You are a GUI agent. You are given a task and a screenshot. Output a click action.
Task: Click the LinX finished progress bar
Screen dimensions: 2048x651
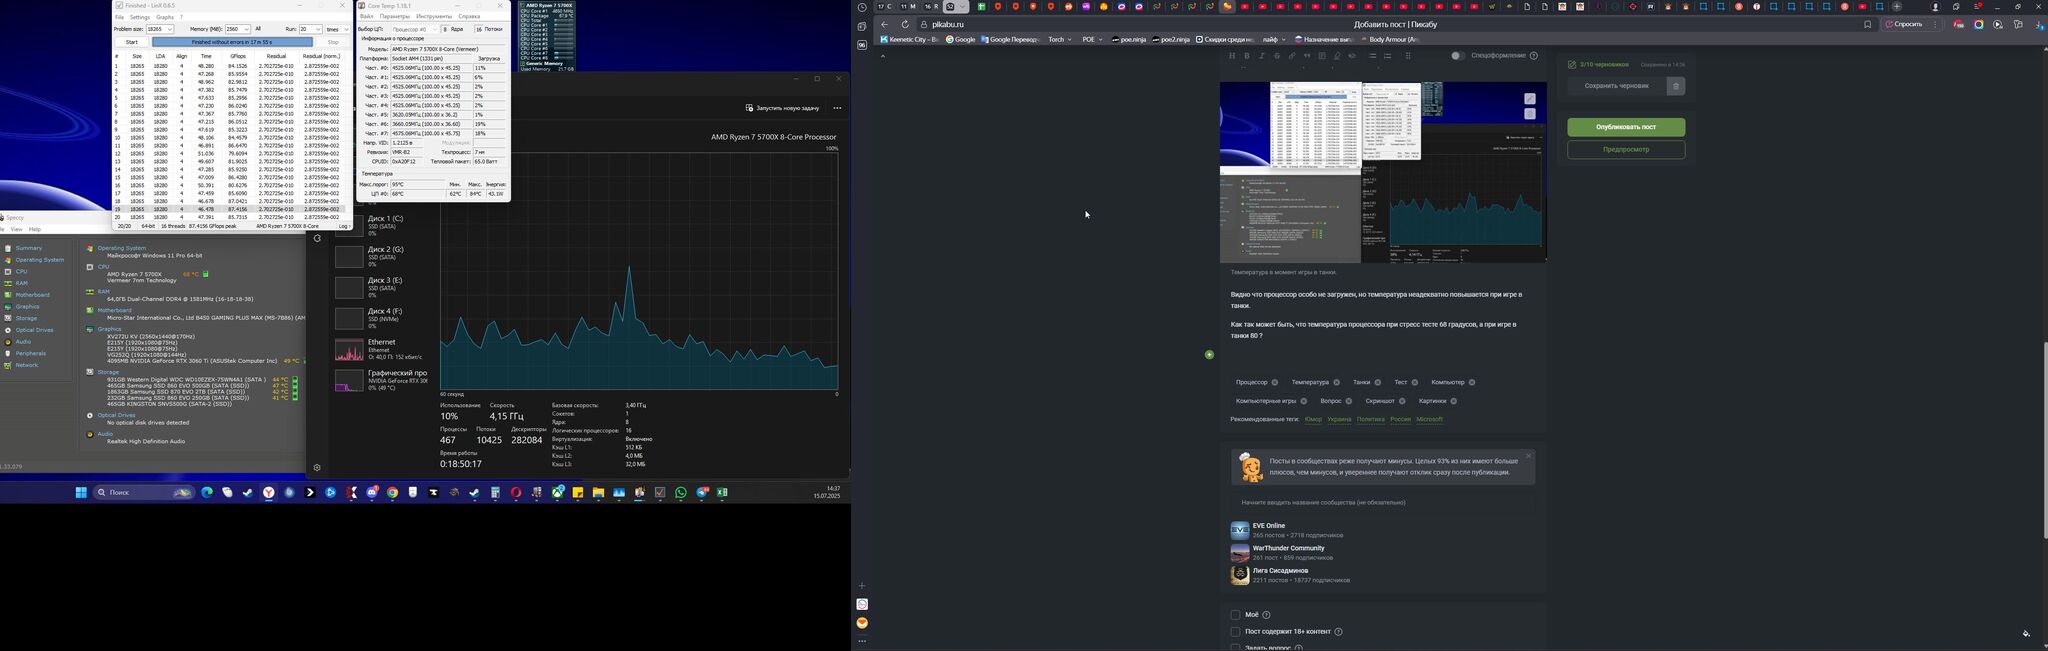231,42
